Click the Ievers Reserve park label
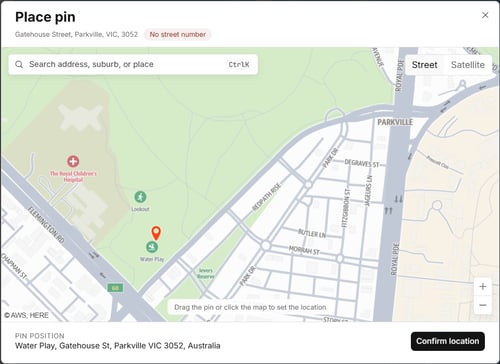 [x=206, y=273]
